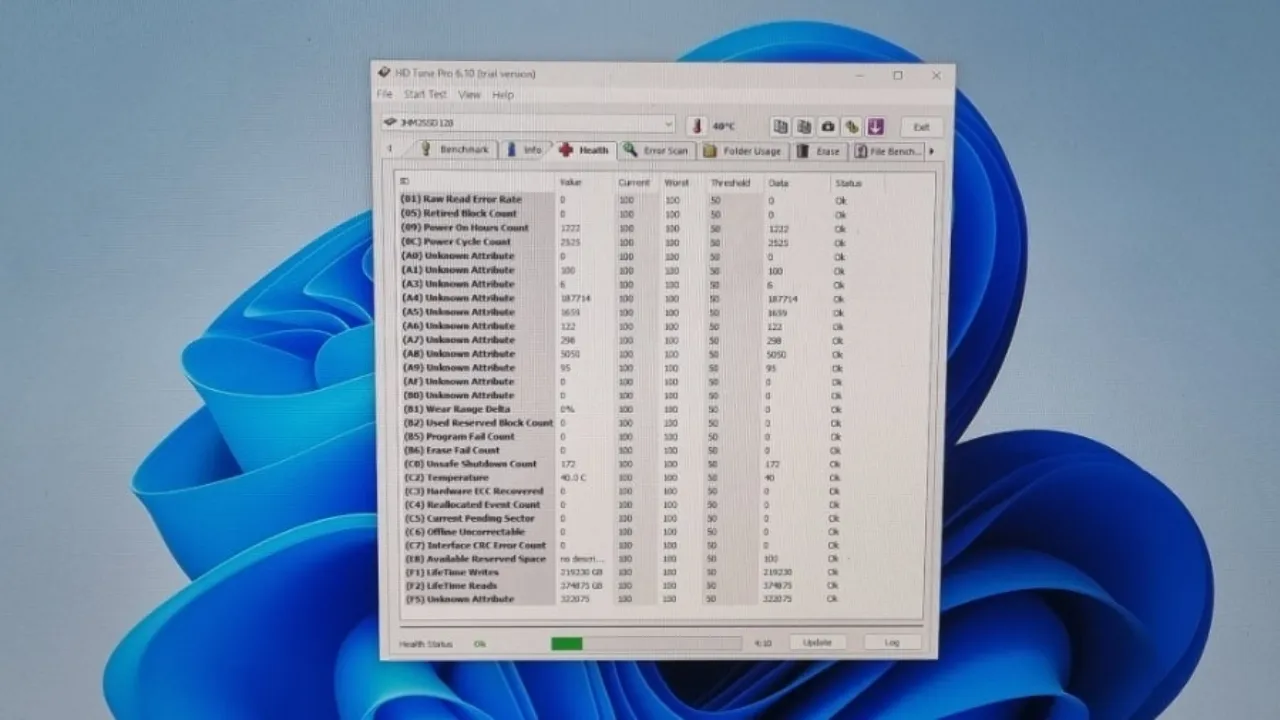Viewport: 1280px width, 720px height.
Task: Select the Error Scan tab
Action: click(657, 151)
